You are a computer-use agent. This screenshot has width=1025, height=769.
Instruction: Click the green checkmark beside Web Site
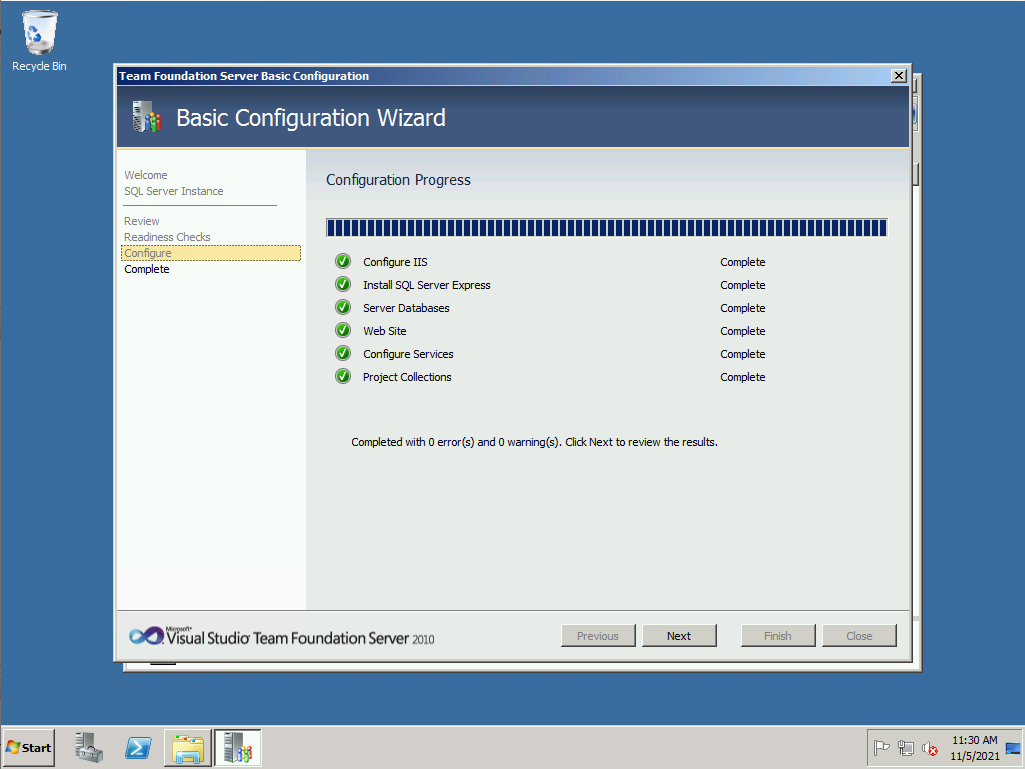pyautogui.click(x=343, y=331)
